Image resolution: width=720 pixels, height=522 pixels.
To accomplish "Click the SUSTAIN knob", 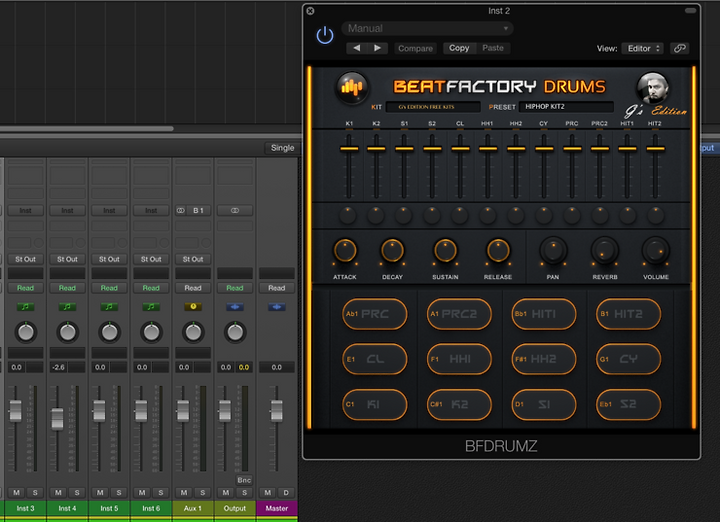I will click(x=445, y=250).
